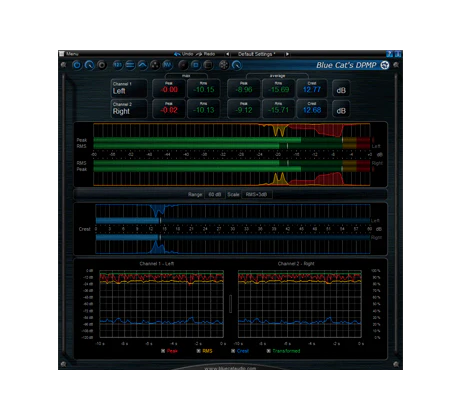Click the max Peak value -0.02
Viewport: 460px width, 416px height.
pyautogui.click(x=169, y=109)
